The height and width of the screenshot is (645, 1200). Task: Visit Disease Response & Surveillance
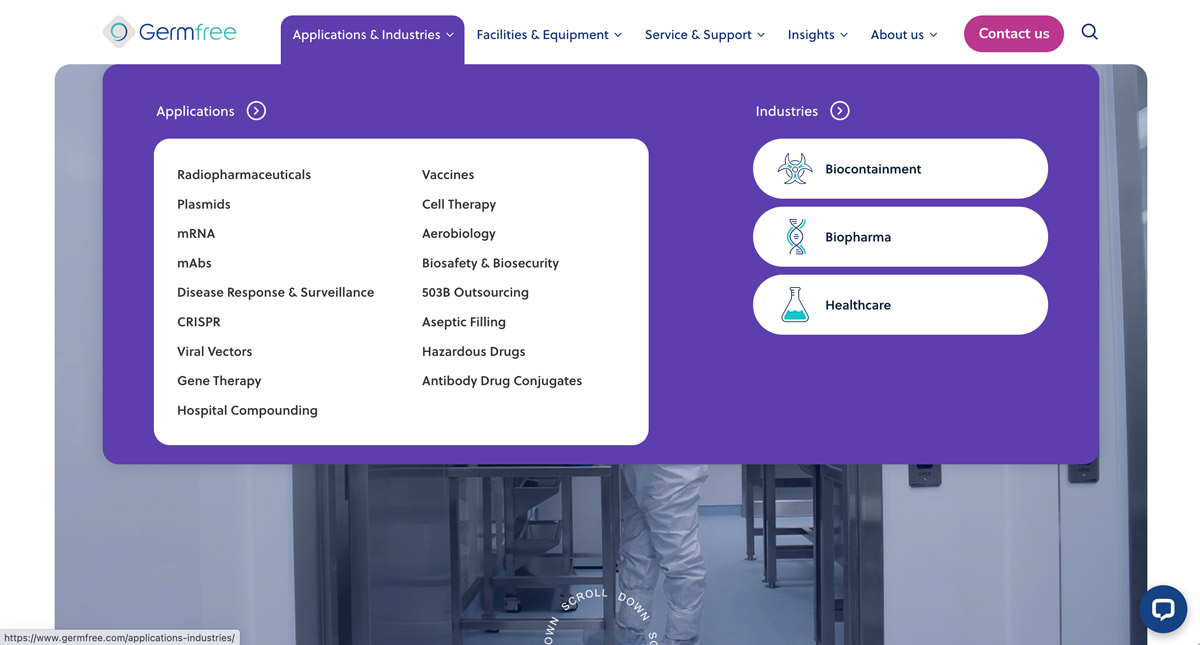[275, 293]
